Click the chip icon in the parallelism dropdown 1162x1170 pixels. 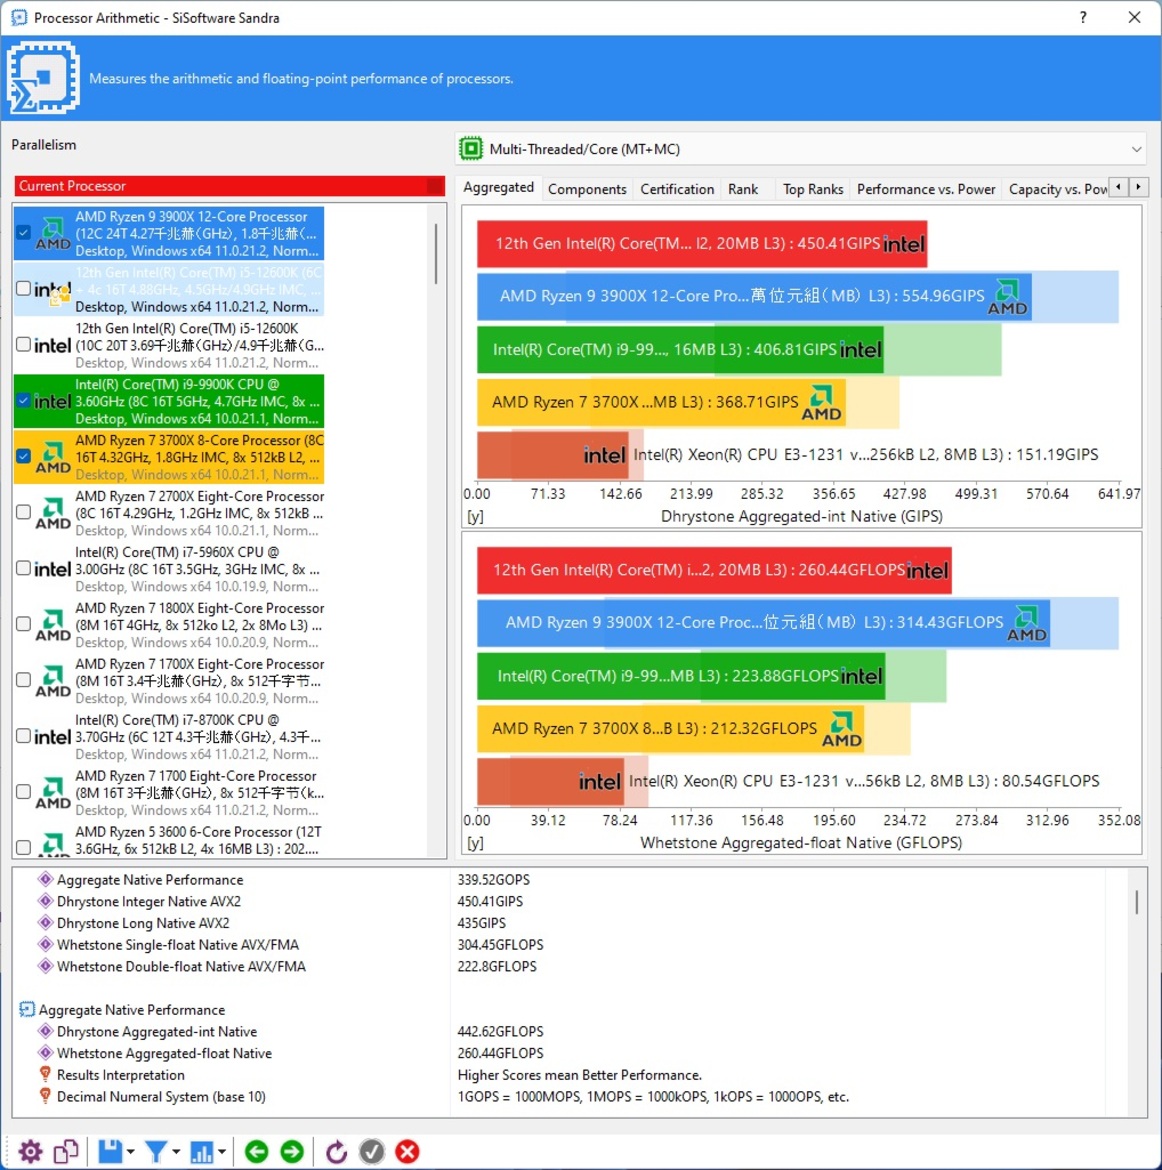coord(471,149)
